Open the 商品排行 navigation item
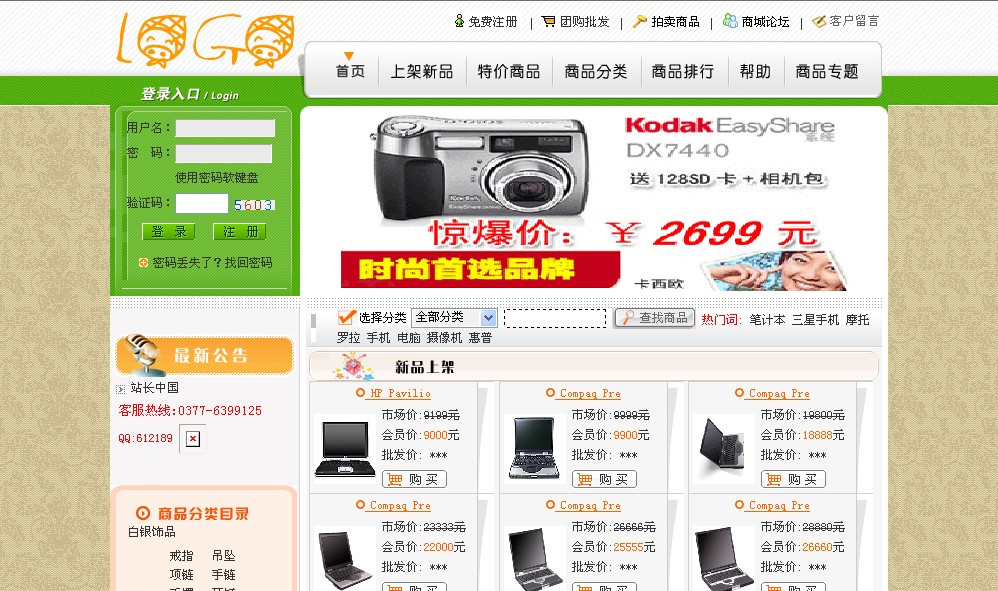 coord(682,71)
